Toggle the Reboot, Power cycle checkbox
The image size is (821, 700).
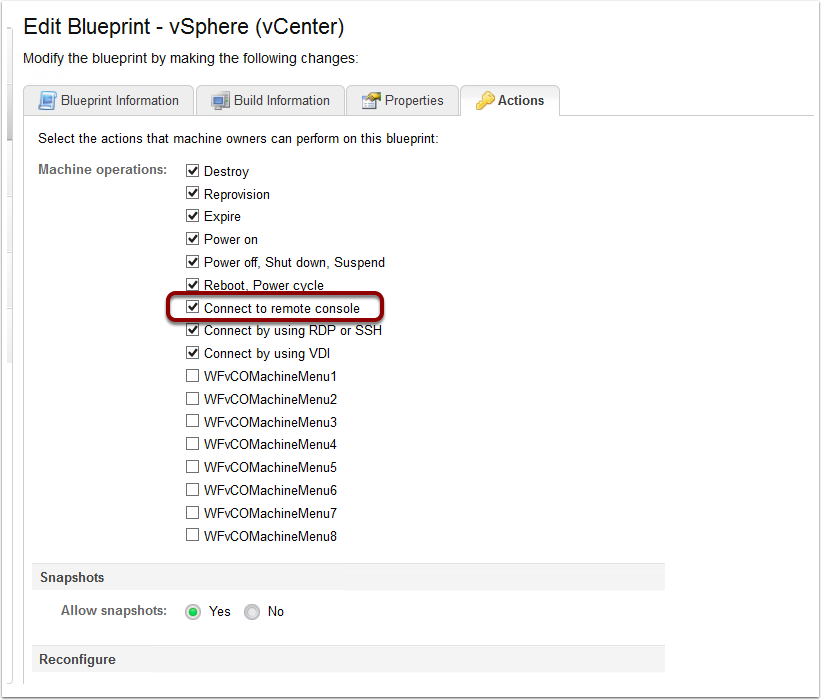coord(193,284)
